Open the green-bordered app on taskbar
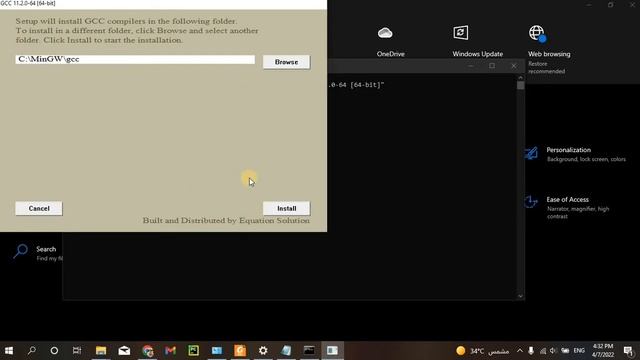The width and height of the screenshot is (640, 360). click(193, 351)
